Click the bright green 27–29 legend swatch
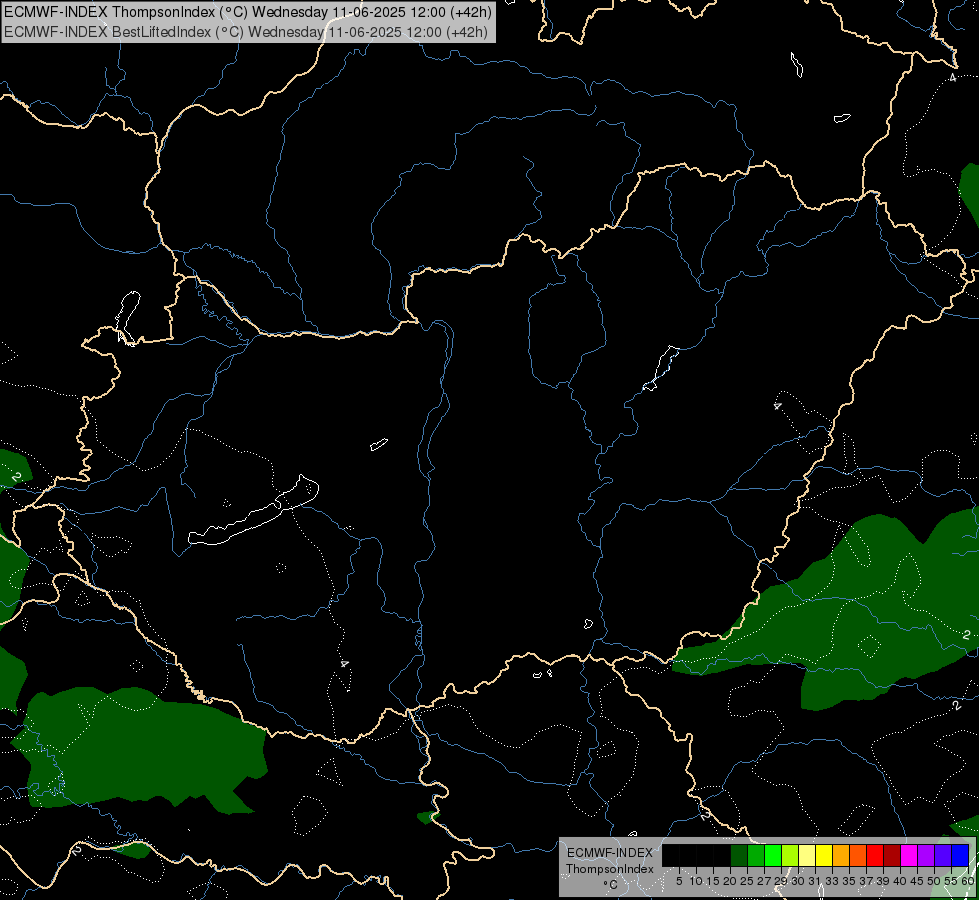979x900 pixels. pos(773,855)
